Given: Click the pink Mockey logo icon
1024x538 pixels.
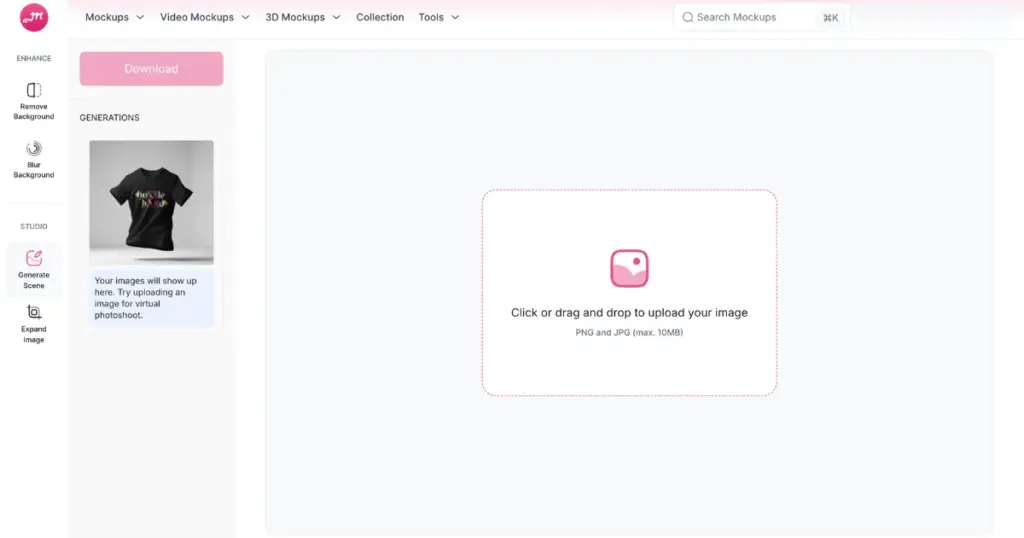Looking at the screenshot, I should (x=34, y=17).
